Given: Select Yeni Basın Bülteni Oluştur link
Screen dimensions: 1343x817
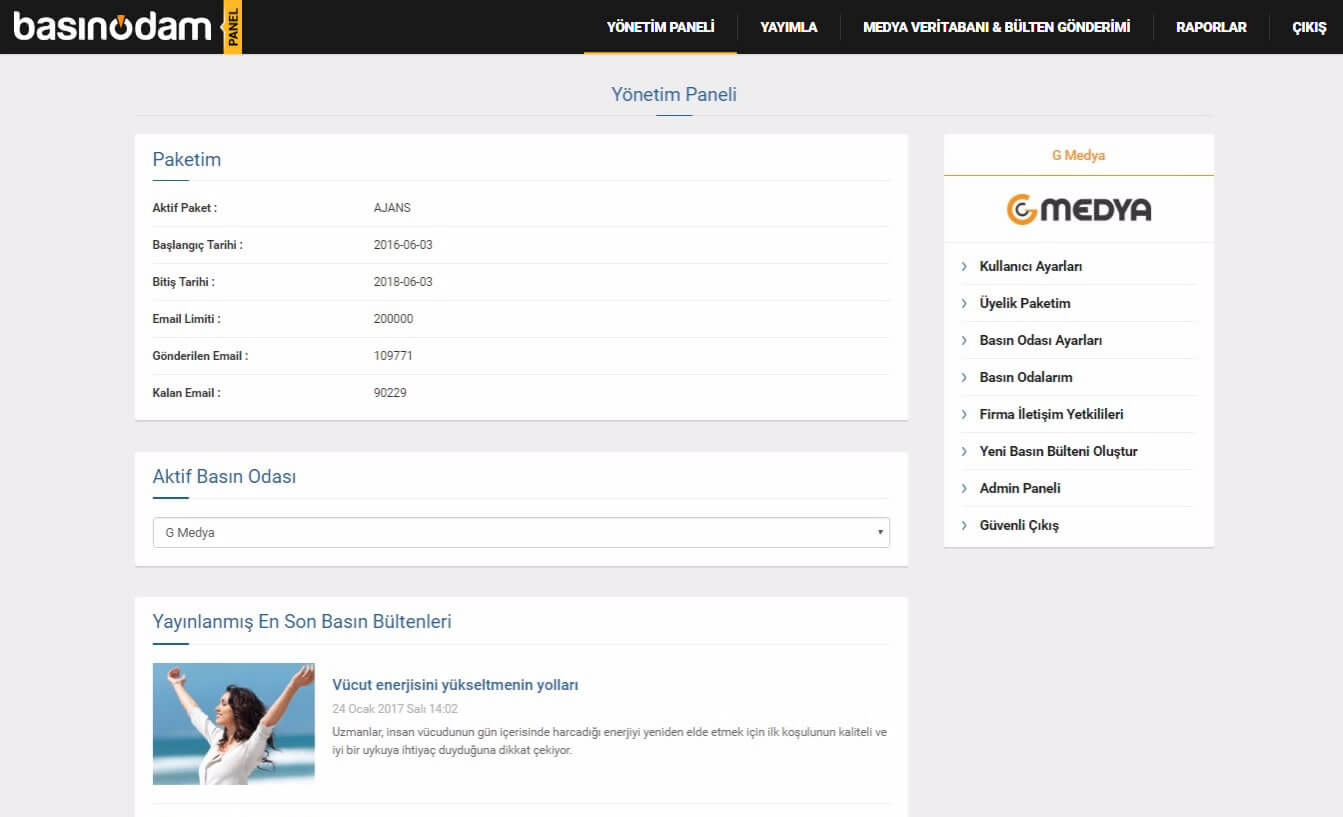Looking at the screenshot, I should [1058, 452].
